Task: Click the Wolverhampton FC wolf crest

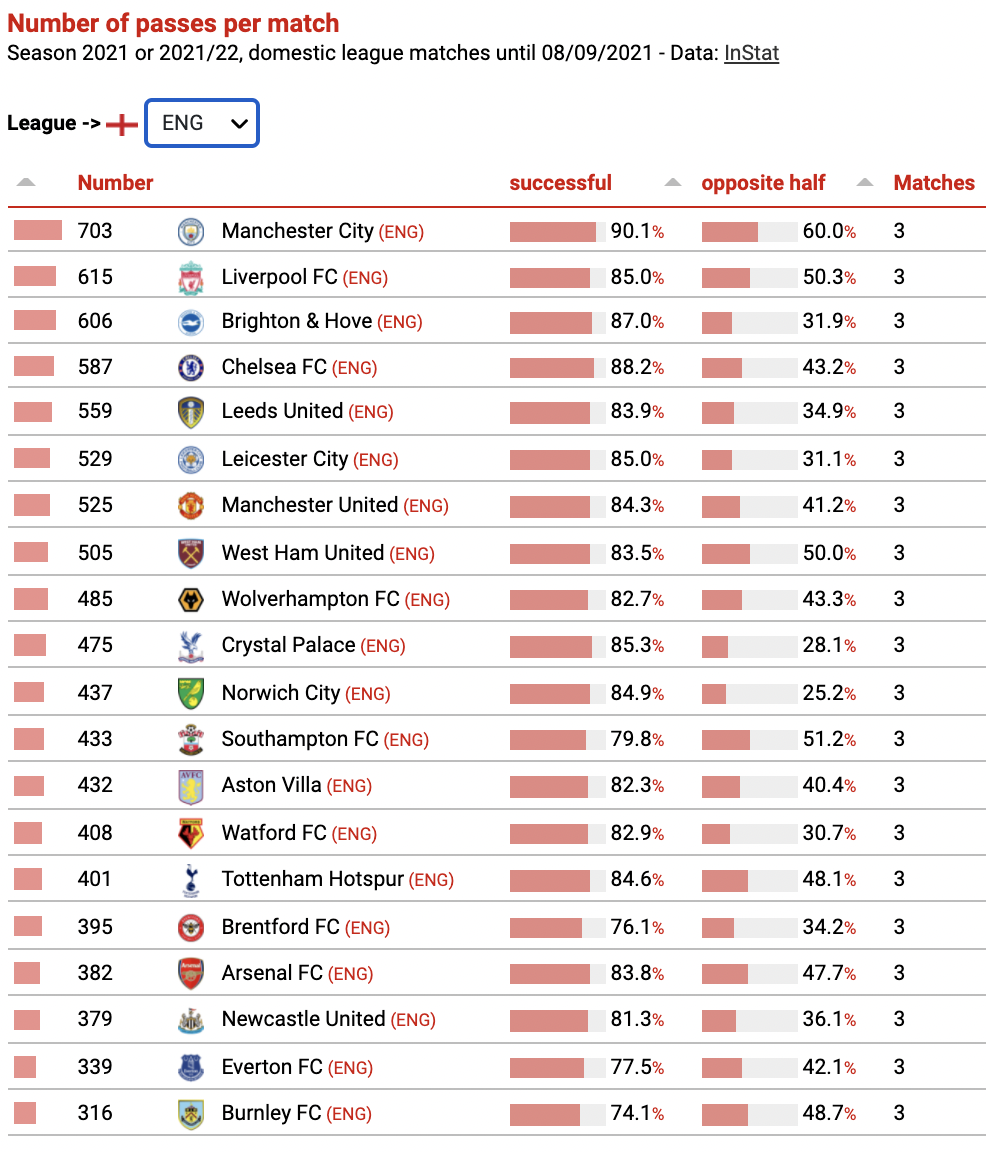Action: pos(191,600)
